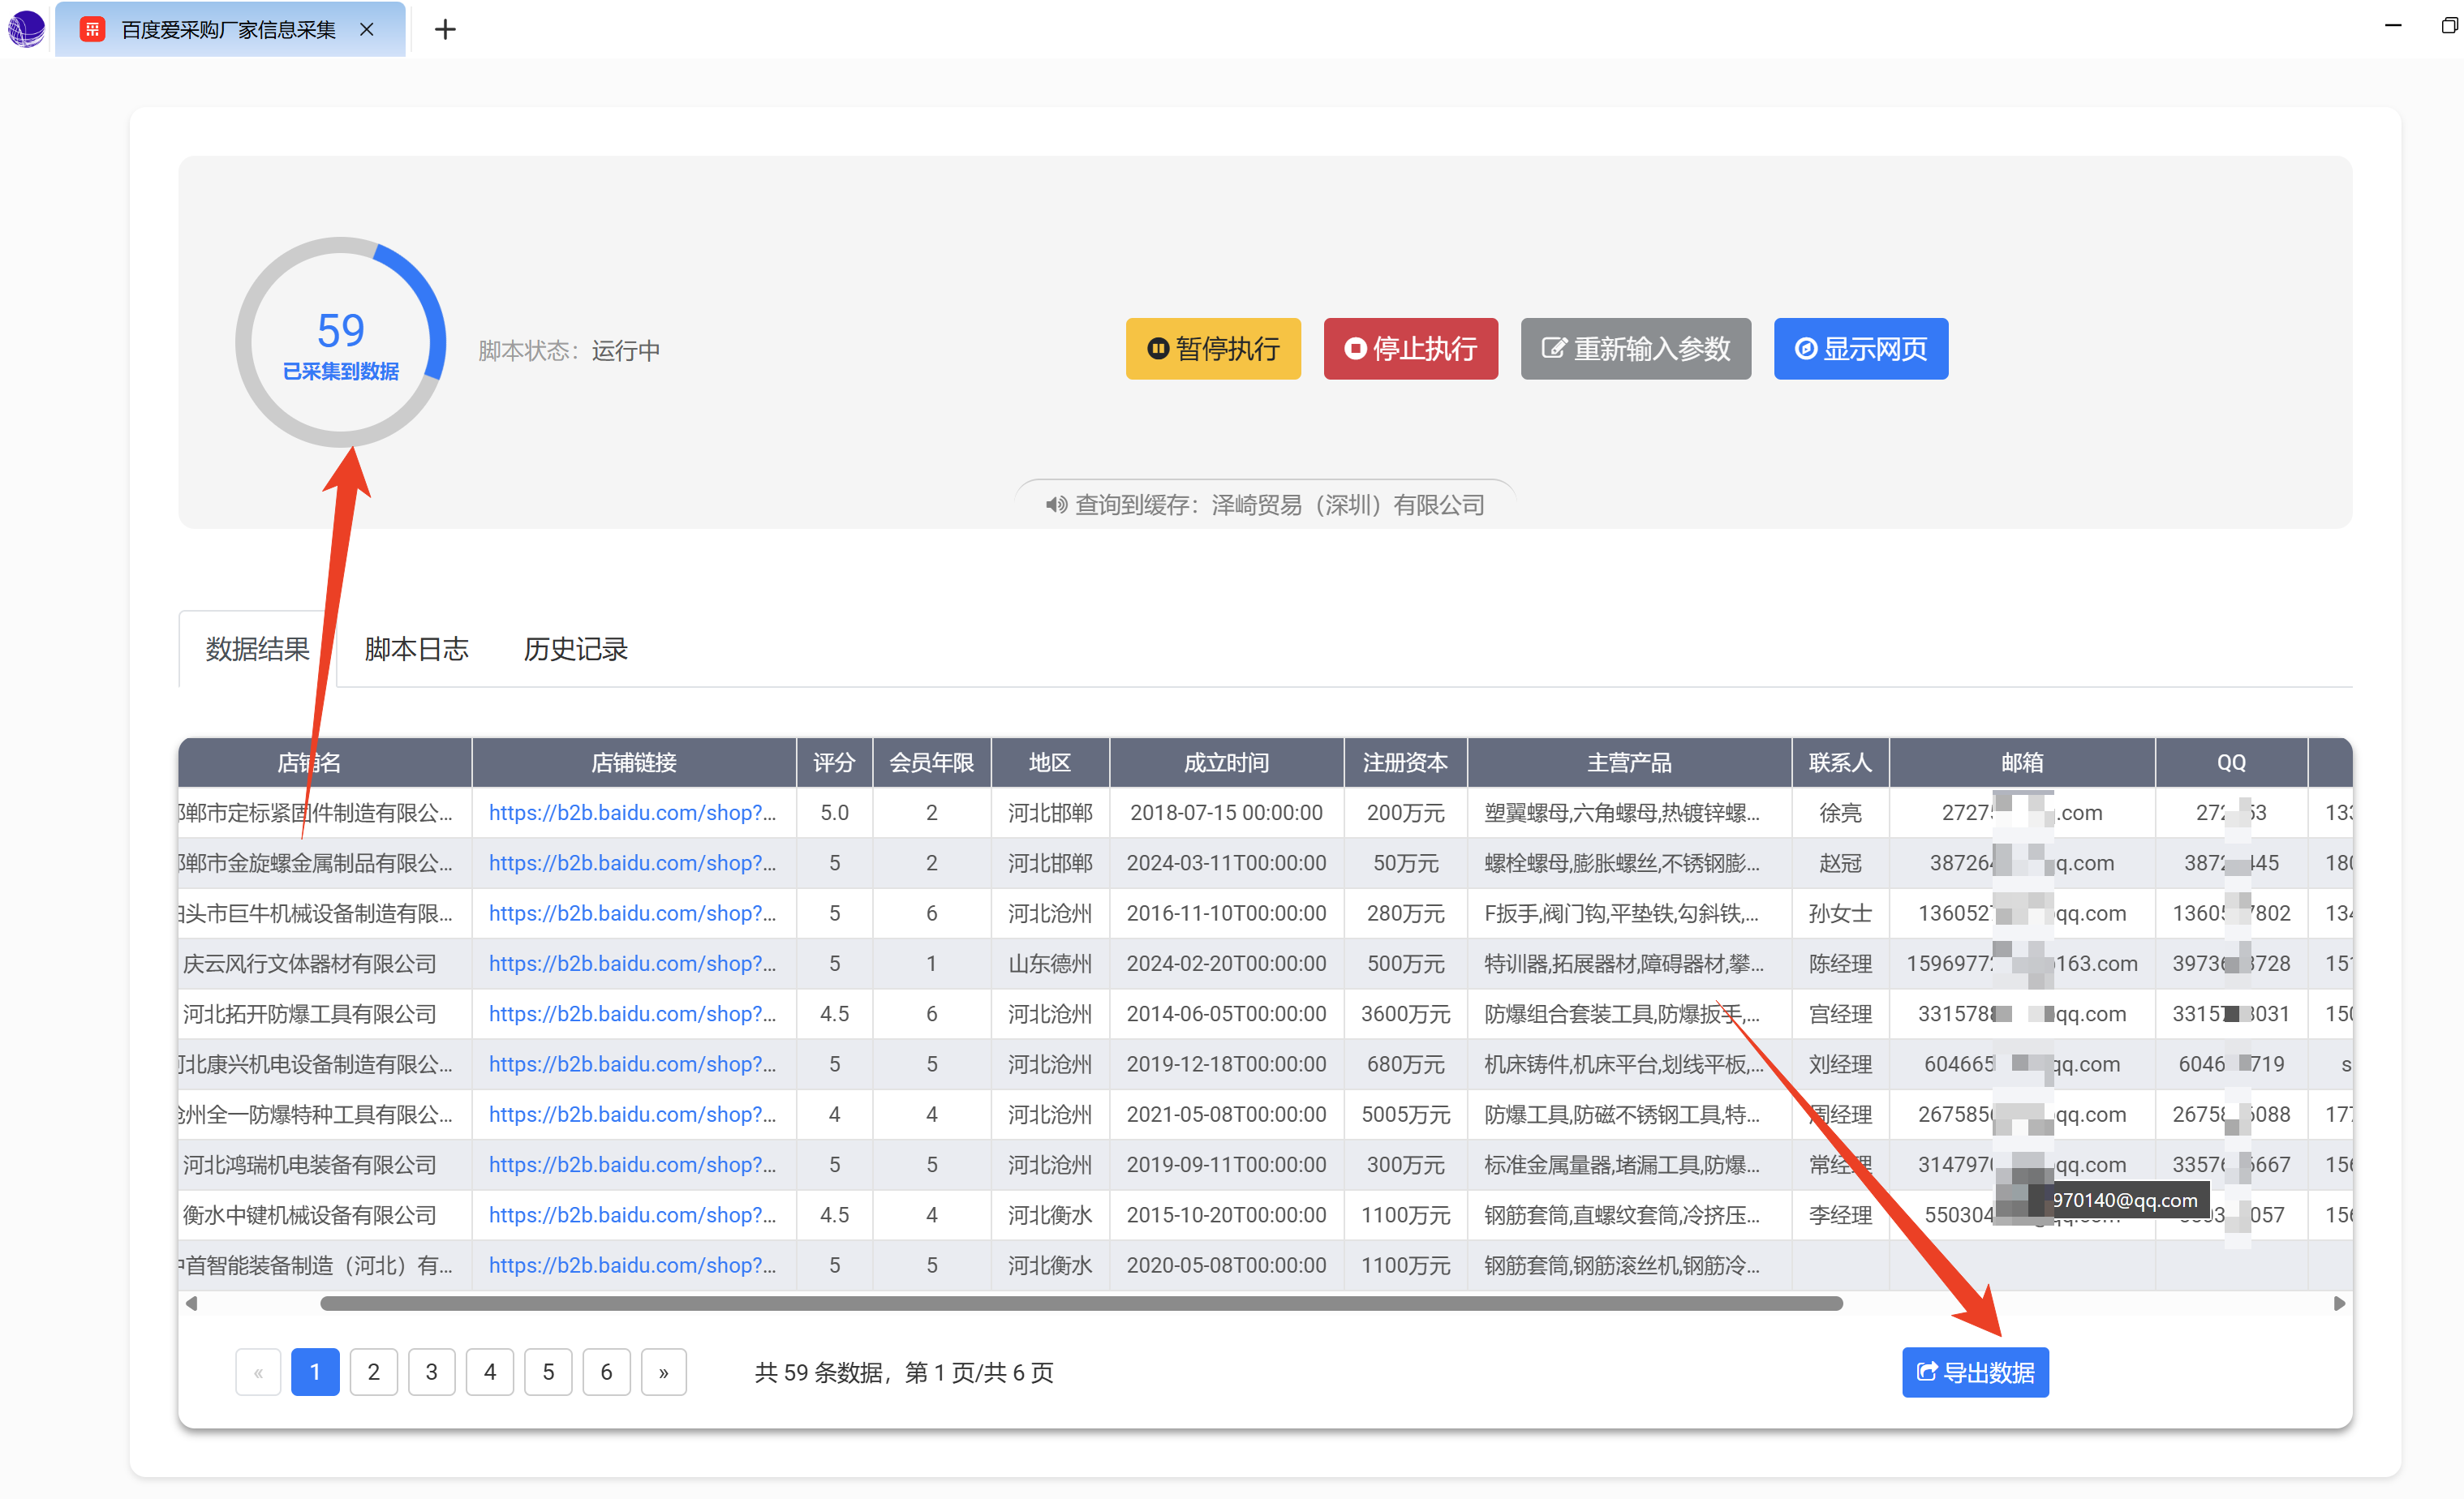Restore the browser window size
This screenshot has height=1499, width=2464.
(x=2449, y=26)
